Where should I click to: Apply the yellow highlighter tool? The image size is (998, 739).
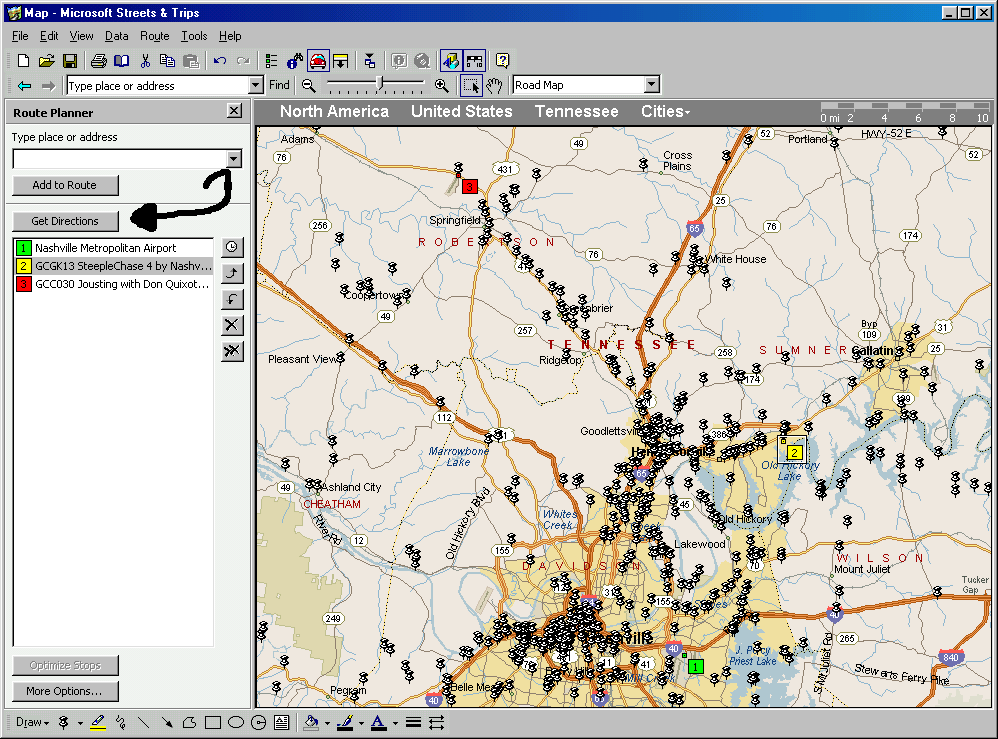click(x=98, y=722)
